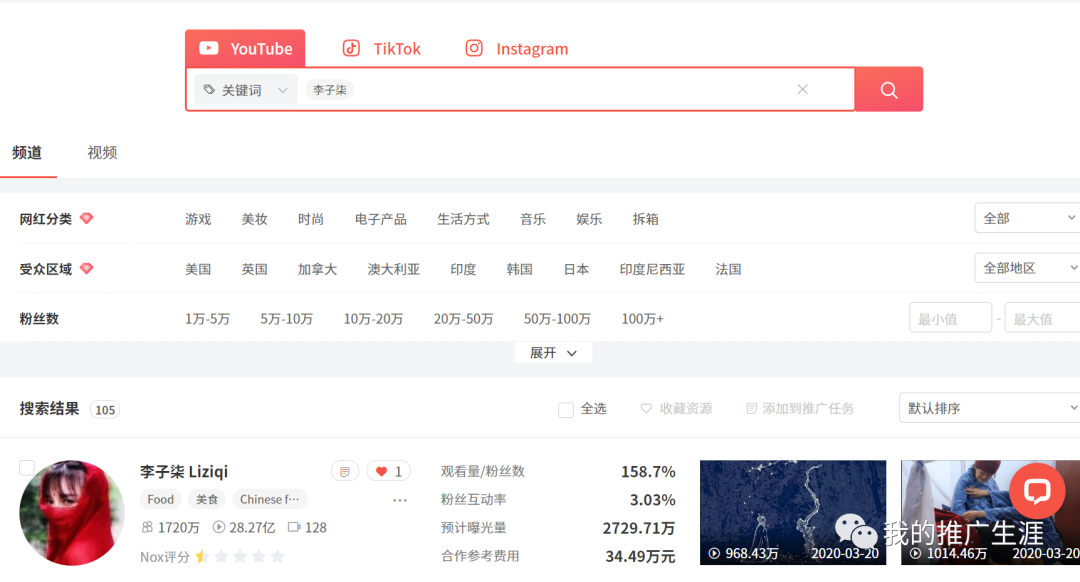Switch to the Instagram platform tab
1080x582 pixels.
pos(517,48)
